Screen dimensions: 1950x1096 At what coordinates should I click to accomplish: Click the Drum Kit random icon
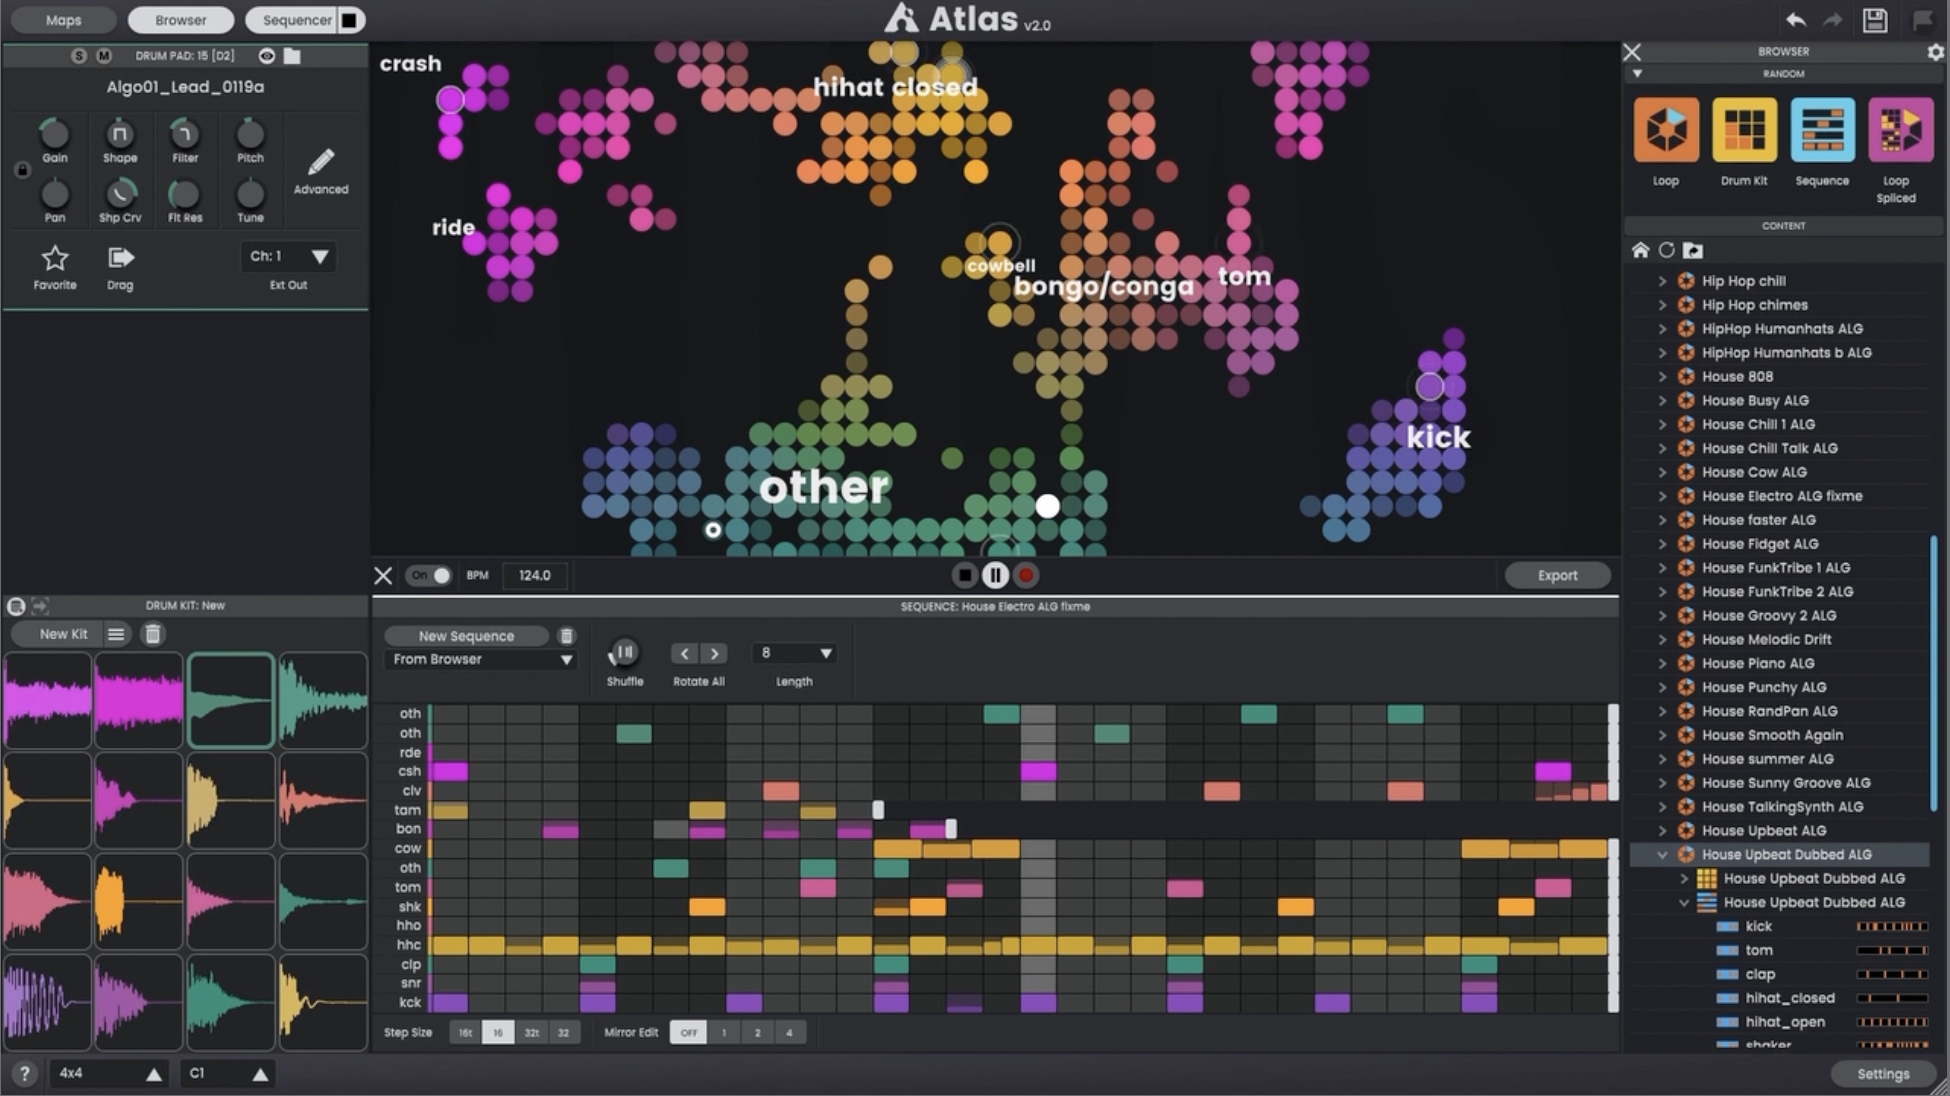pos(1744,130)
